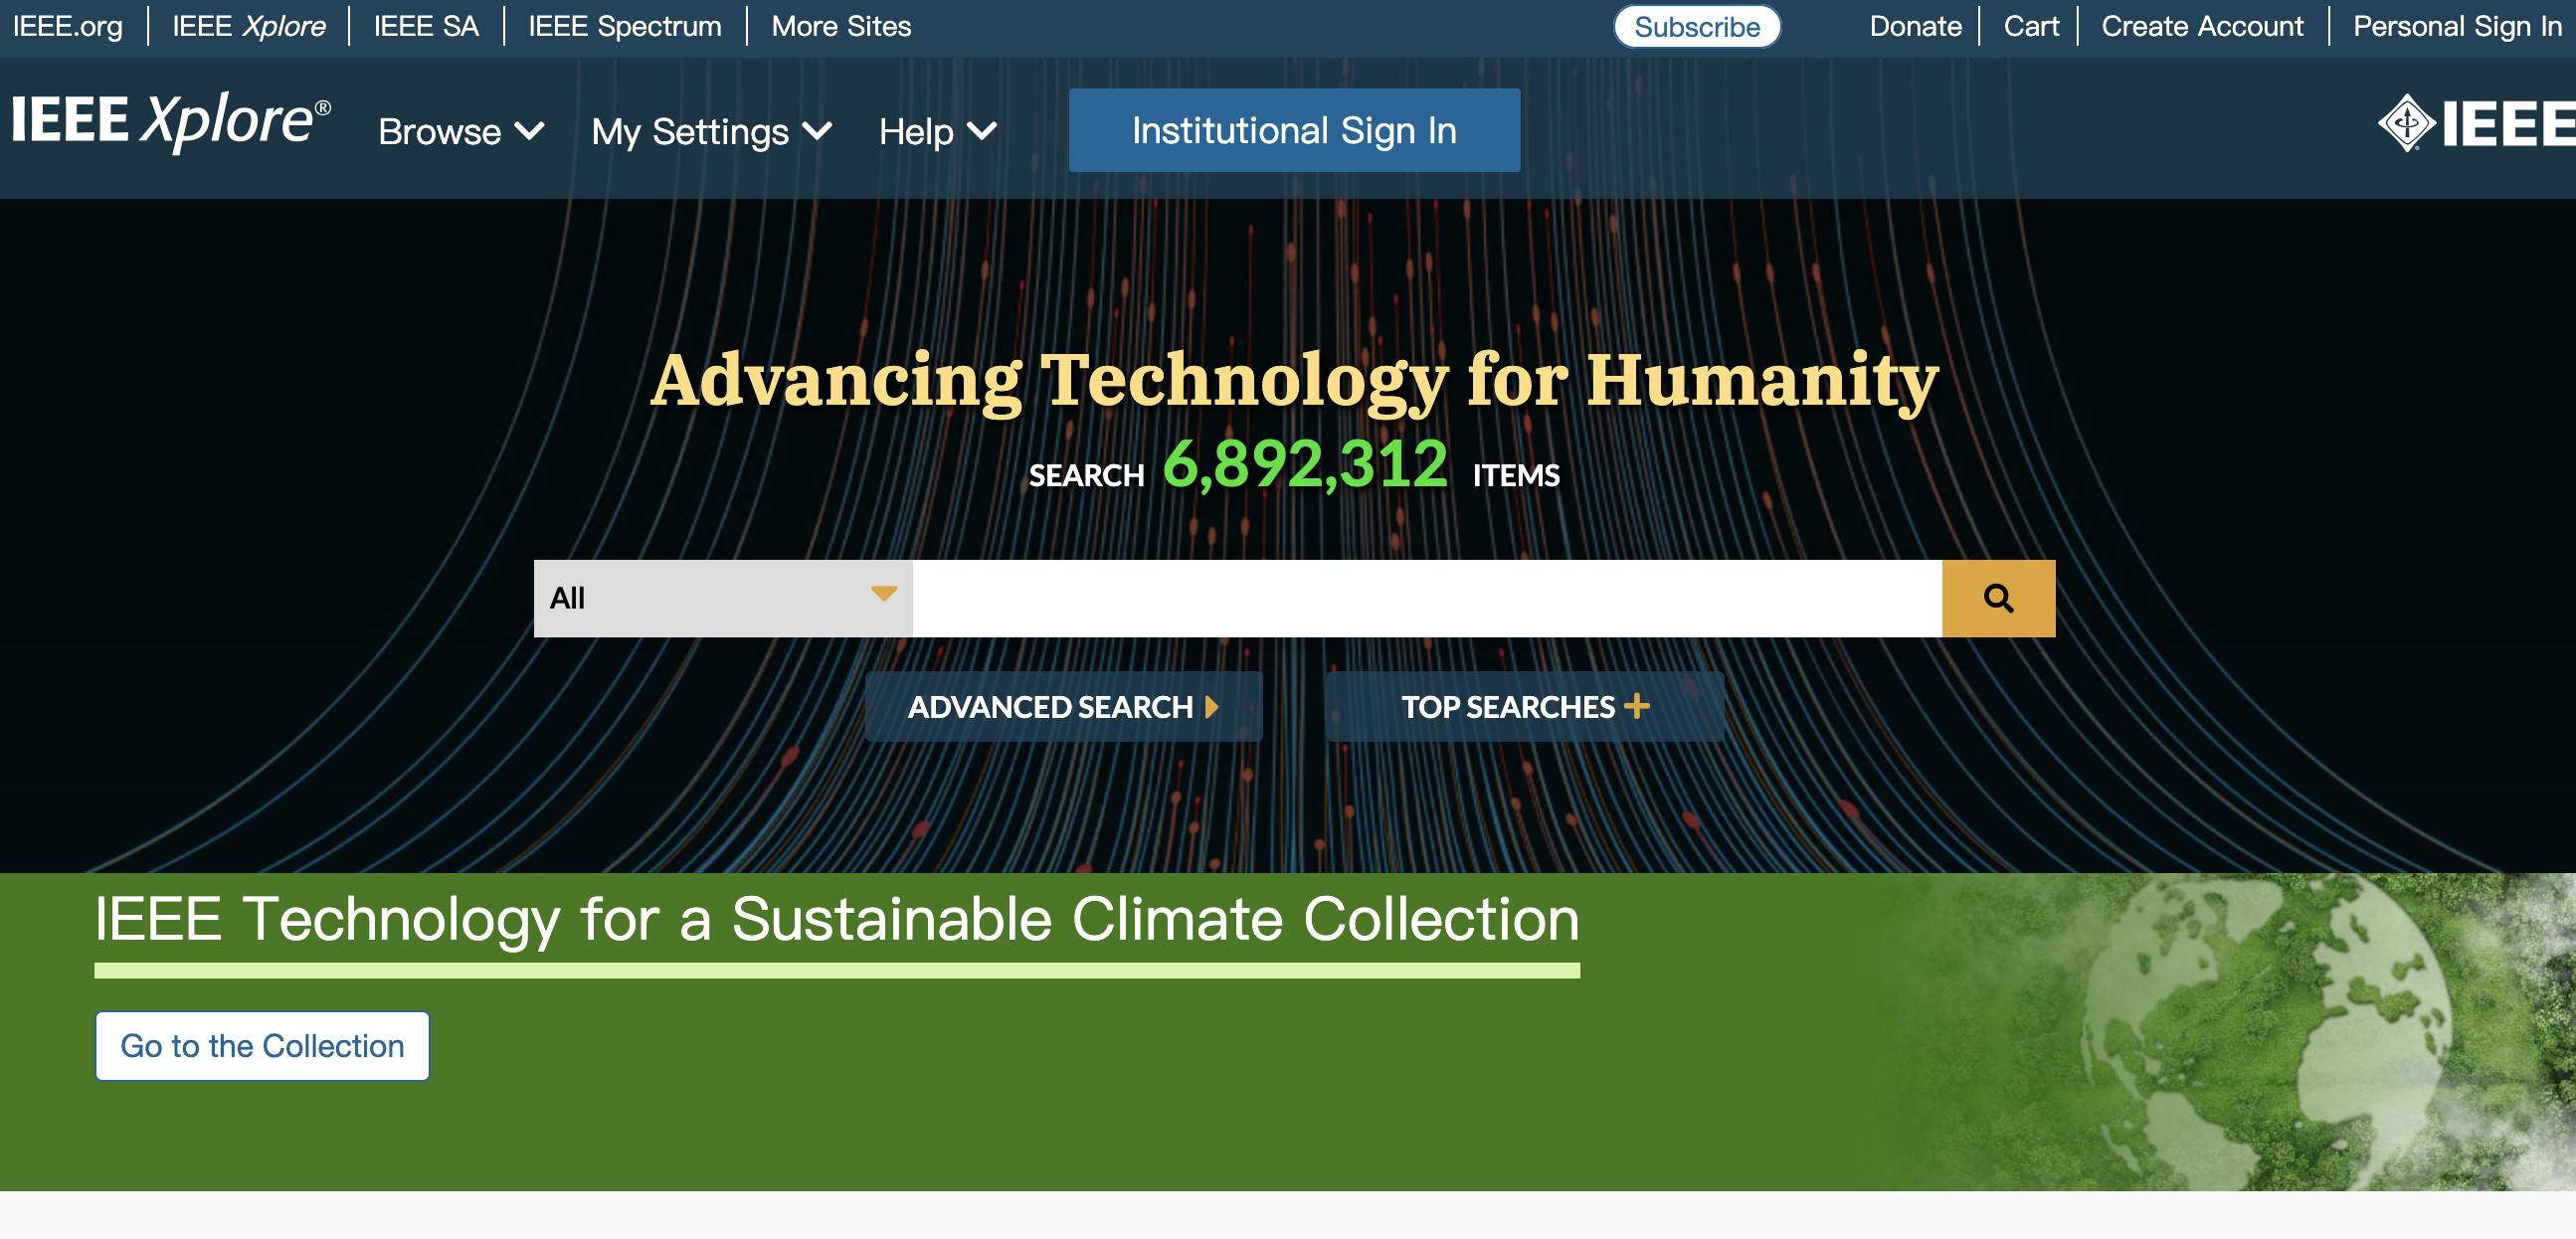Click the magnifying glass search button

coord(1998,598)
